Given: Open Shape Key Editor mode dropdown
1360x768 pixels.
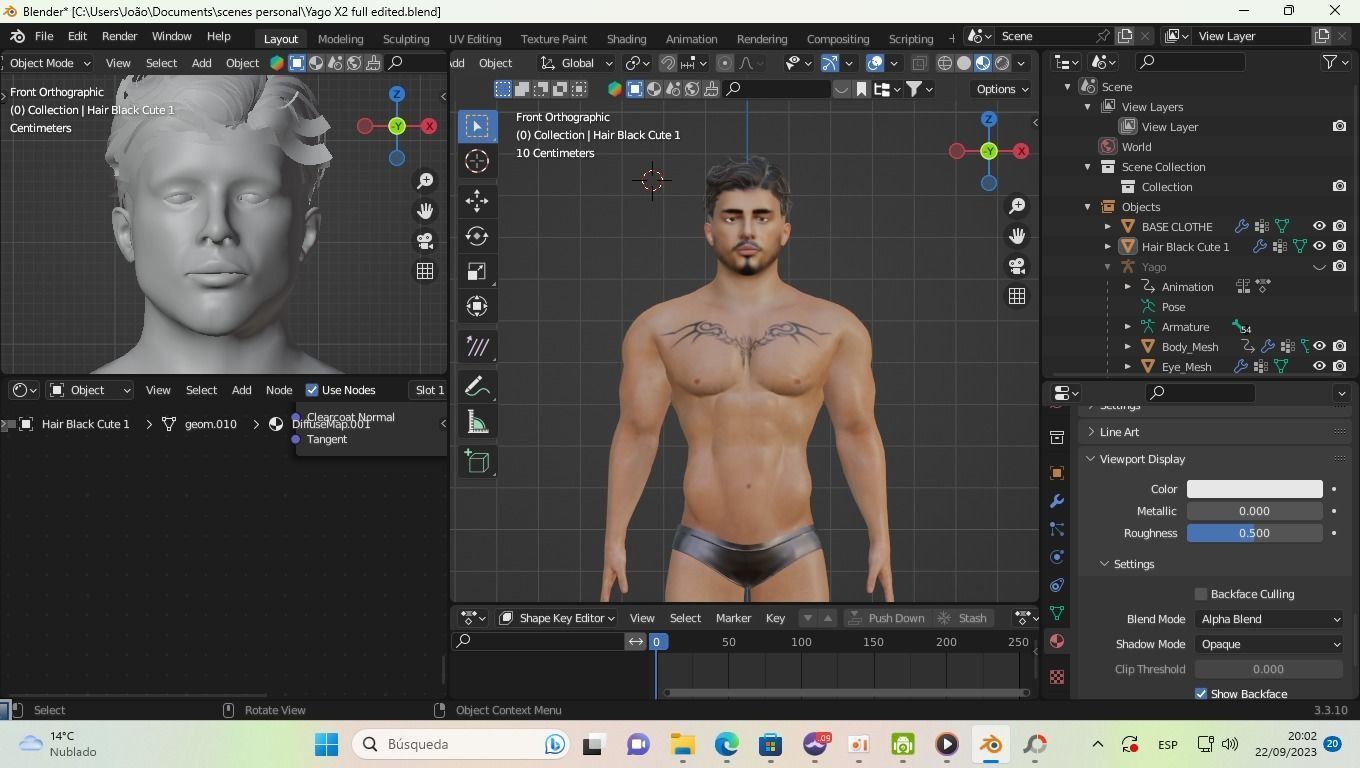Looking at the screenshot, I should (557, 618).
